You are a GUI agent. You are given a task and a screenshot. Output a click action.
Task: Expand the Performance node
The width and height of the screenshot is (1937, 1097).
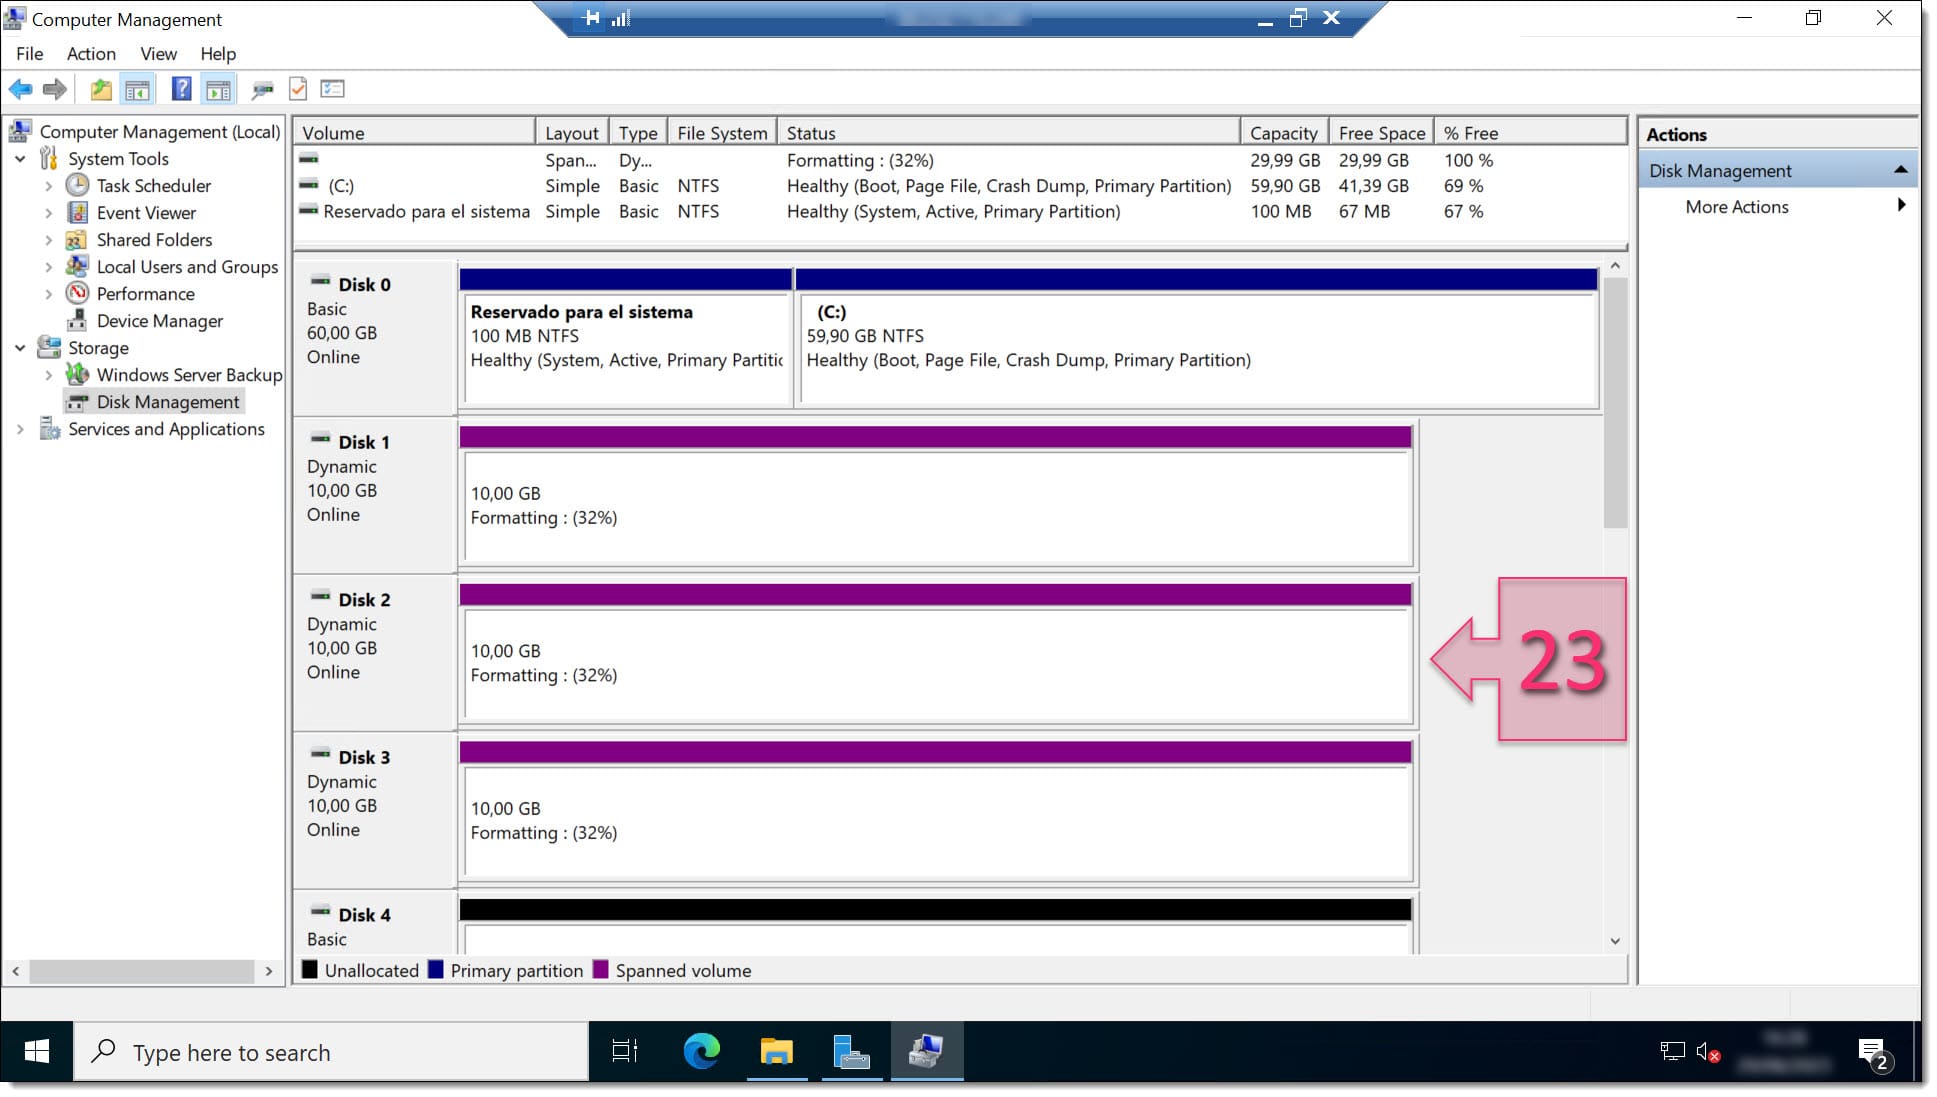point(48,294)
